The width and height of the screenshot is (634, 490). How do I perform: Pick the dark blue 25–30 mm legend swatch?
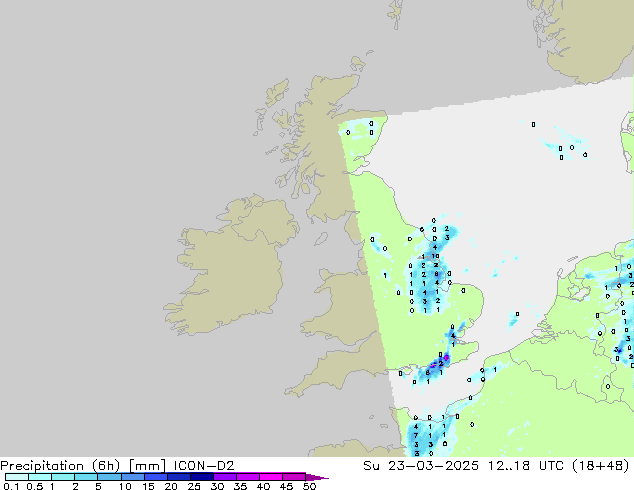202,477
